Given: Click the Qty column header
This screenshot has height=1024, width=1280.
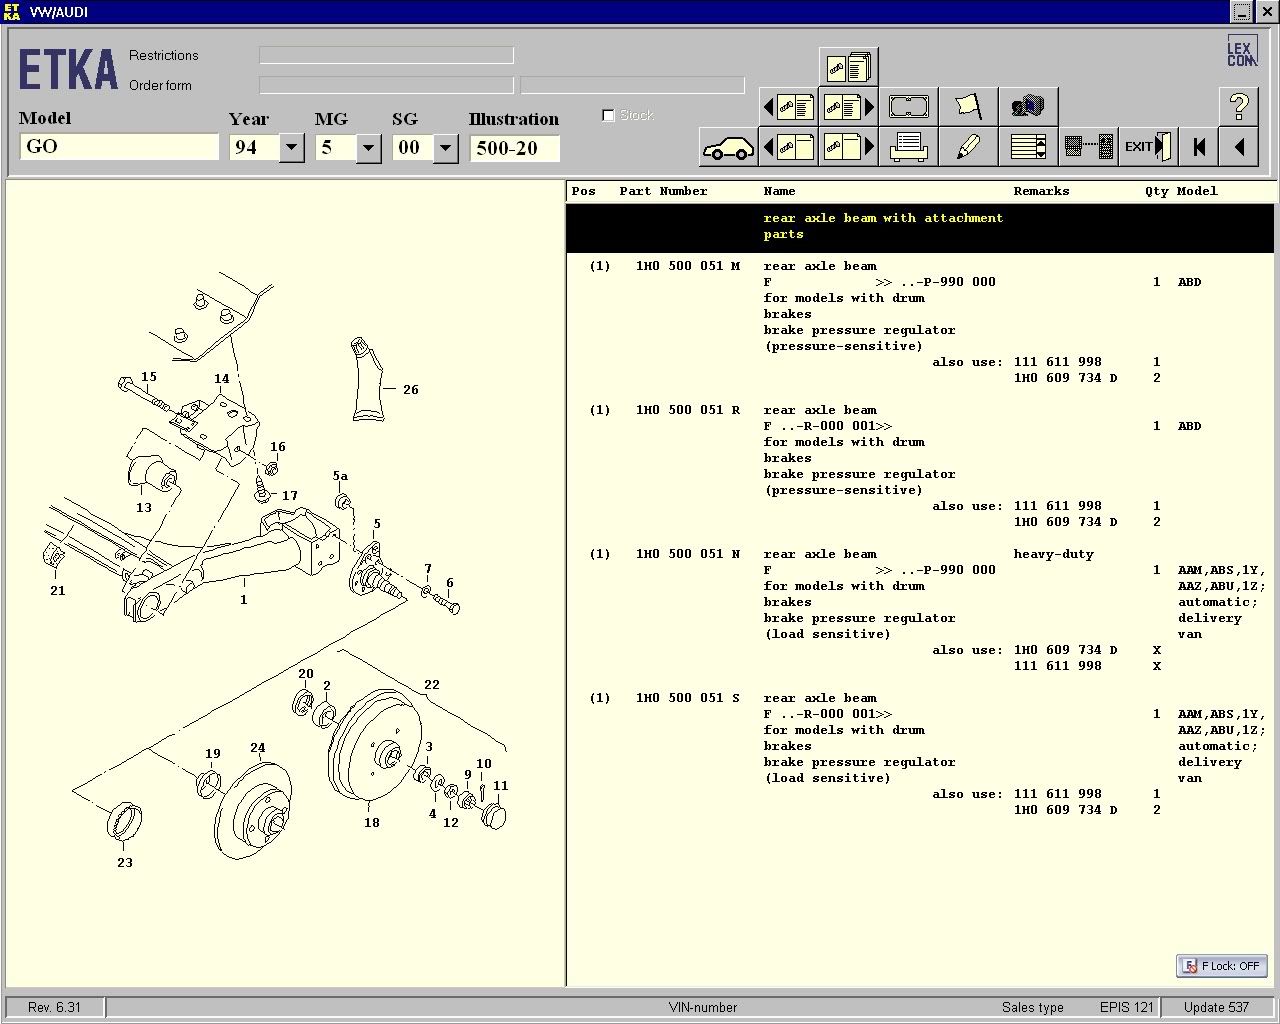Looking at the screenshot, I should click(1157, 191).
